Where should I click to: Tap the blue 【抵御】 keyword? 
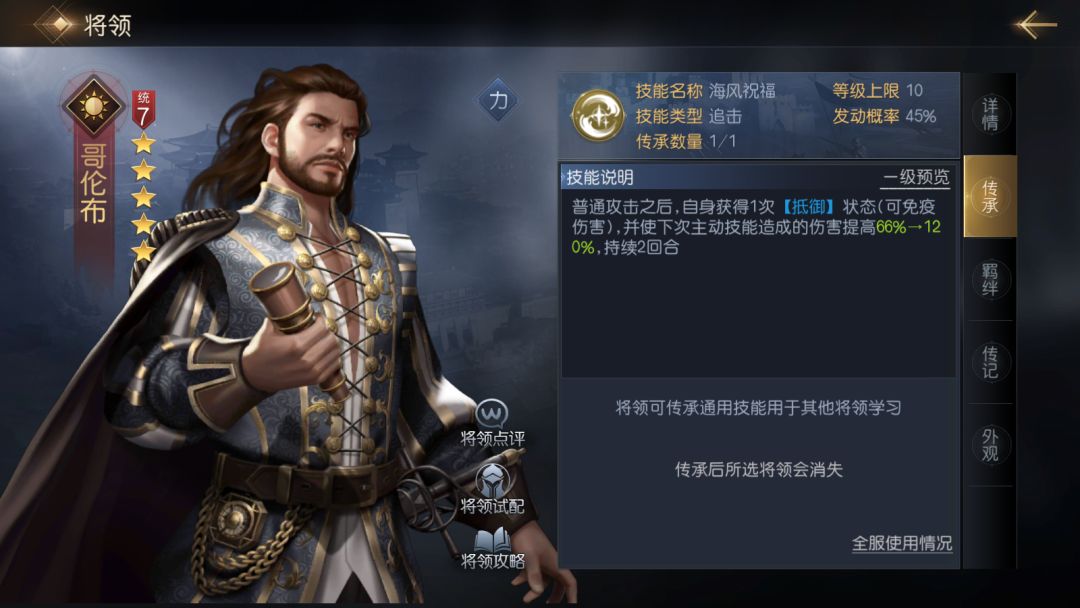809,207
